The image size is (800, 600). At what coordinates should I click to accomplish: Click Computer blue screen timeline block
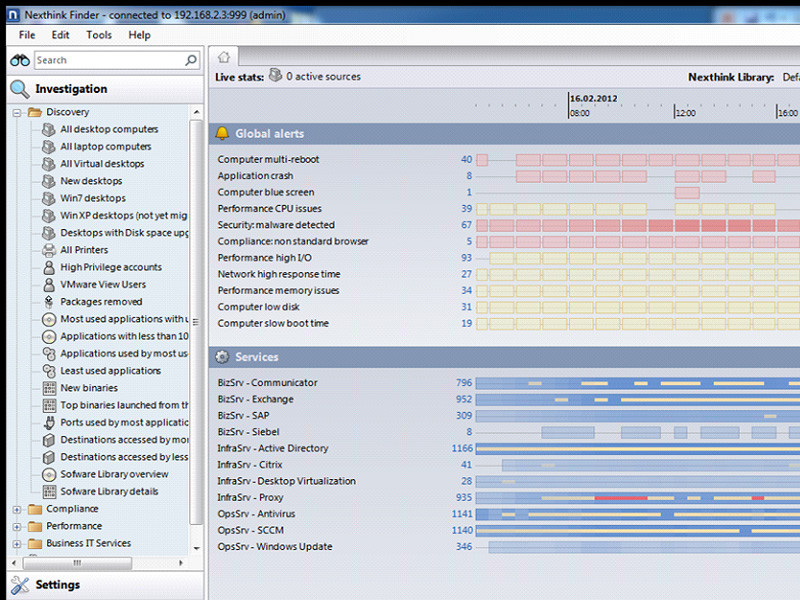pyautogui.click(x=687, y=193)
